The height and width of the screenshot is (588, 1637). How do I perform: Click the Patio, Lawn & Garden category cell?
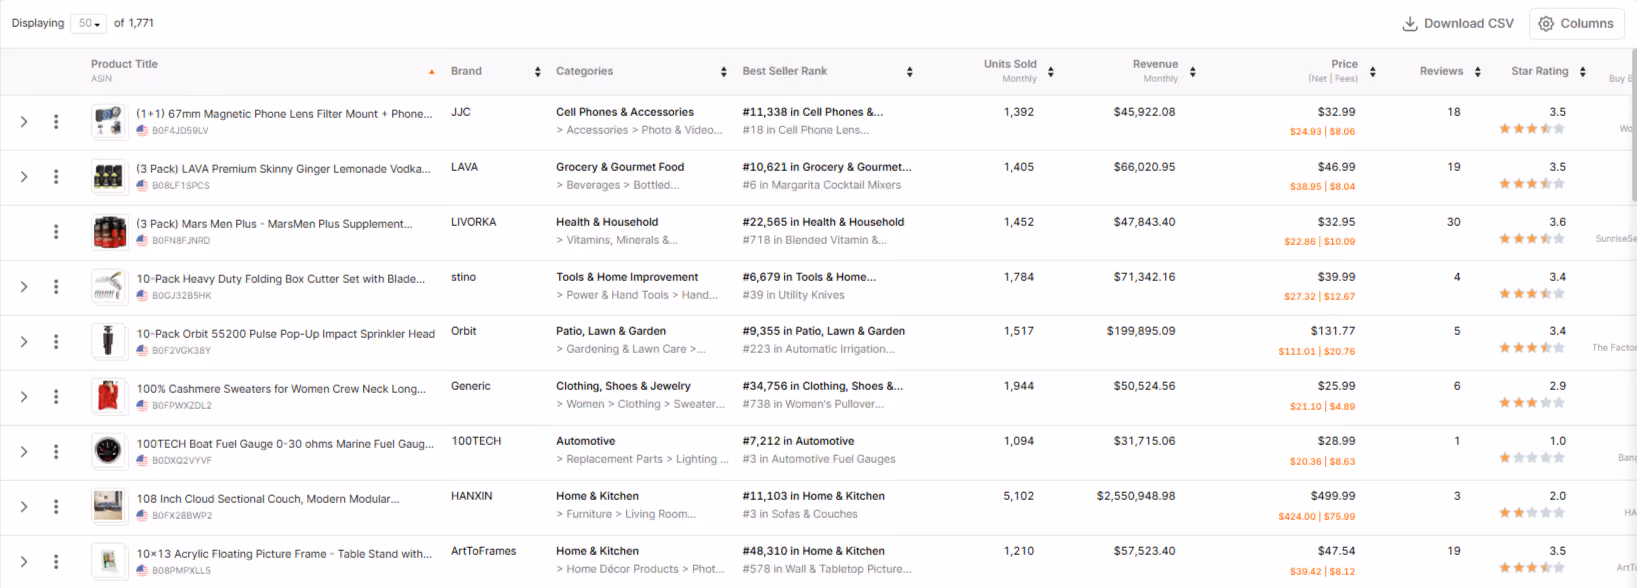point(611,331)
